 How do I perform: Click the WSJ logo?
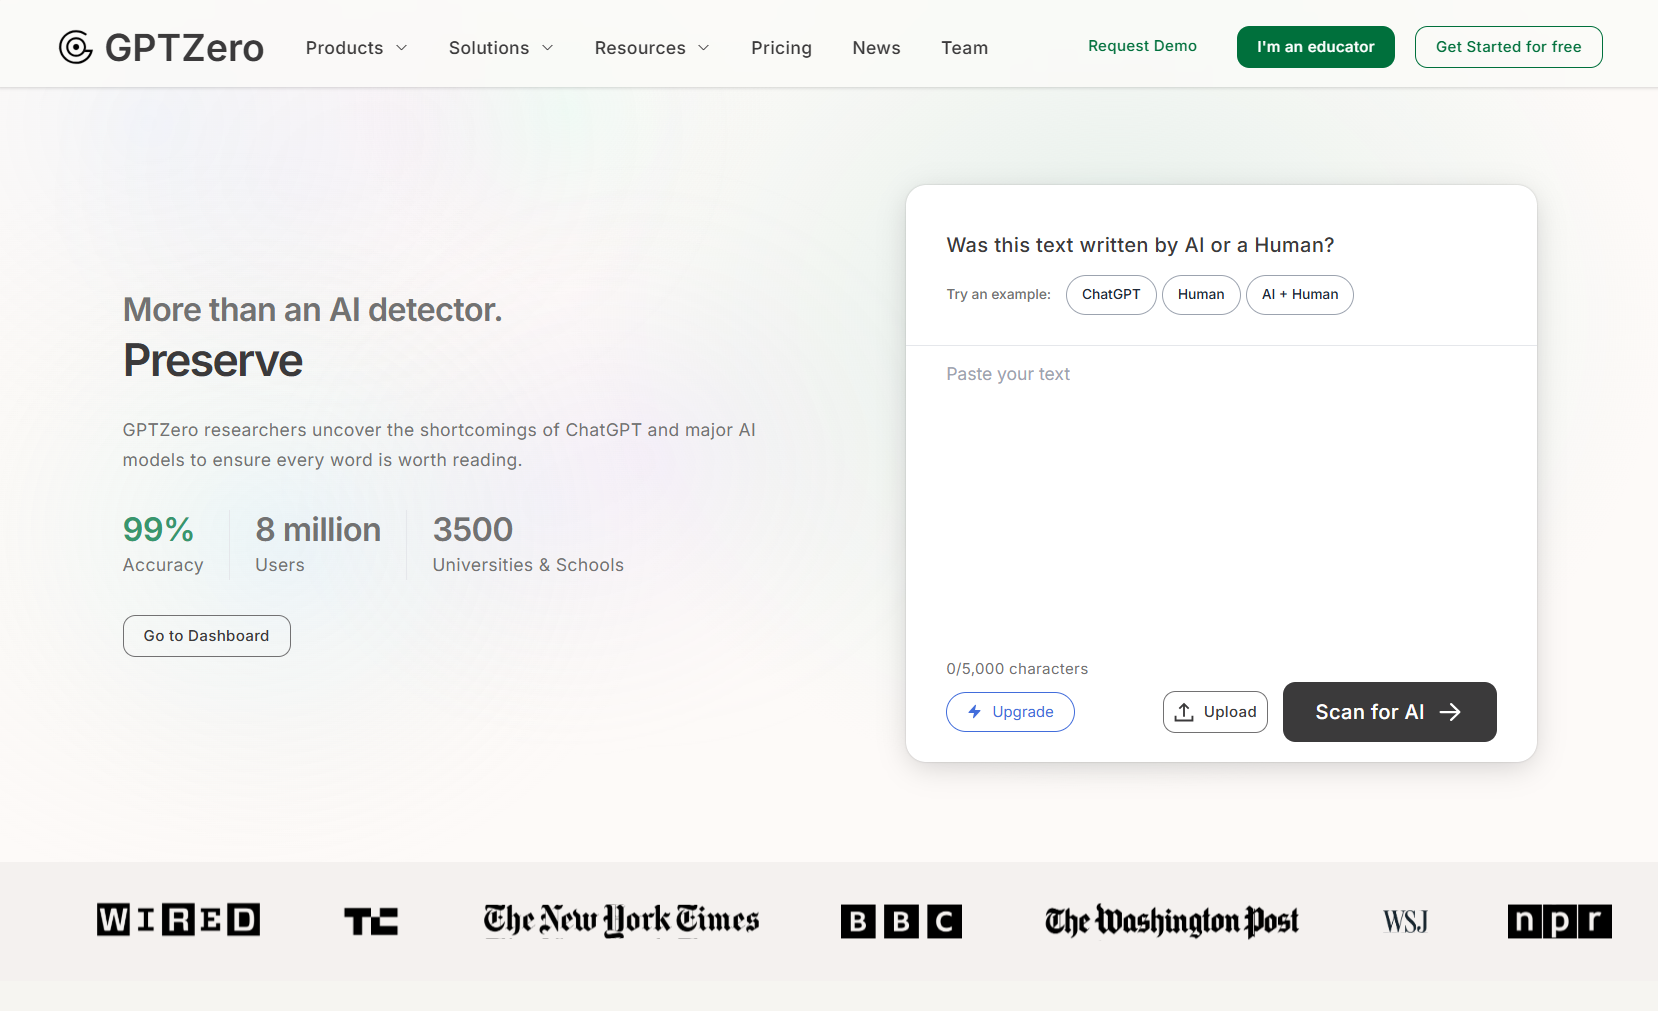(1405, 921)
